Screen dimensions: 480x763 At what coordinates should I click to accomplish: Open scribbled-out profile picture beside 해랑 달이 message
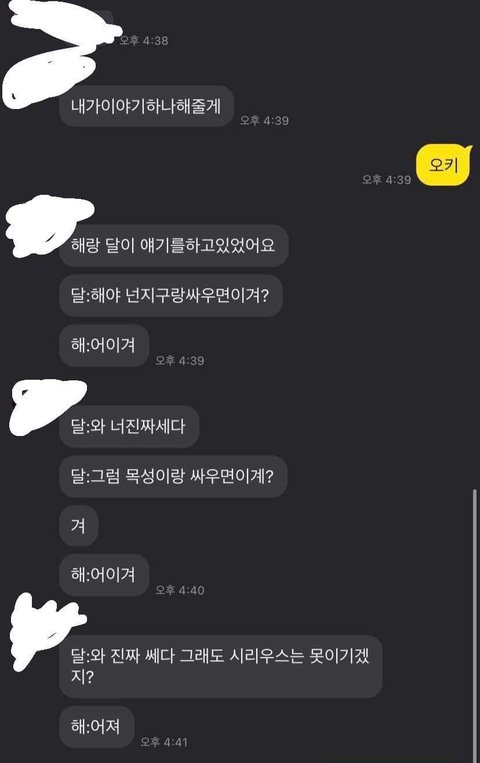click(x=47, y=225)
